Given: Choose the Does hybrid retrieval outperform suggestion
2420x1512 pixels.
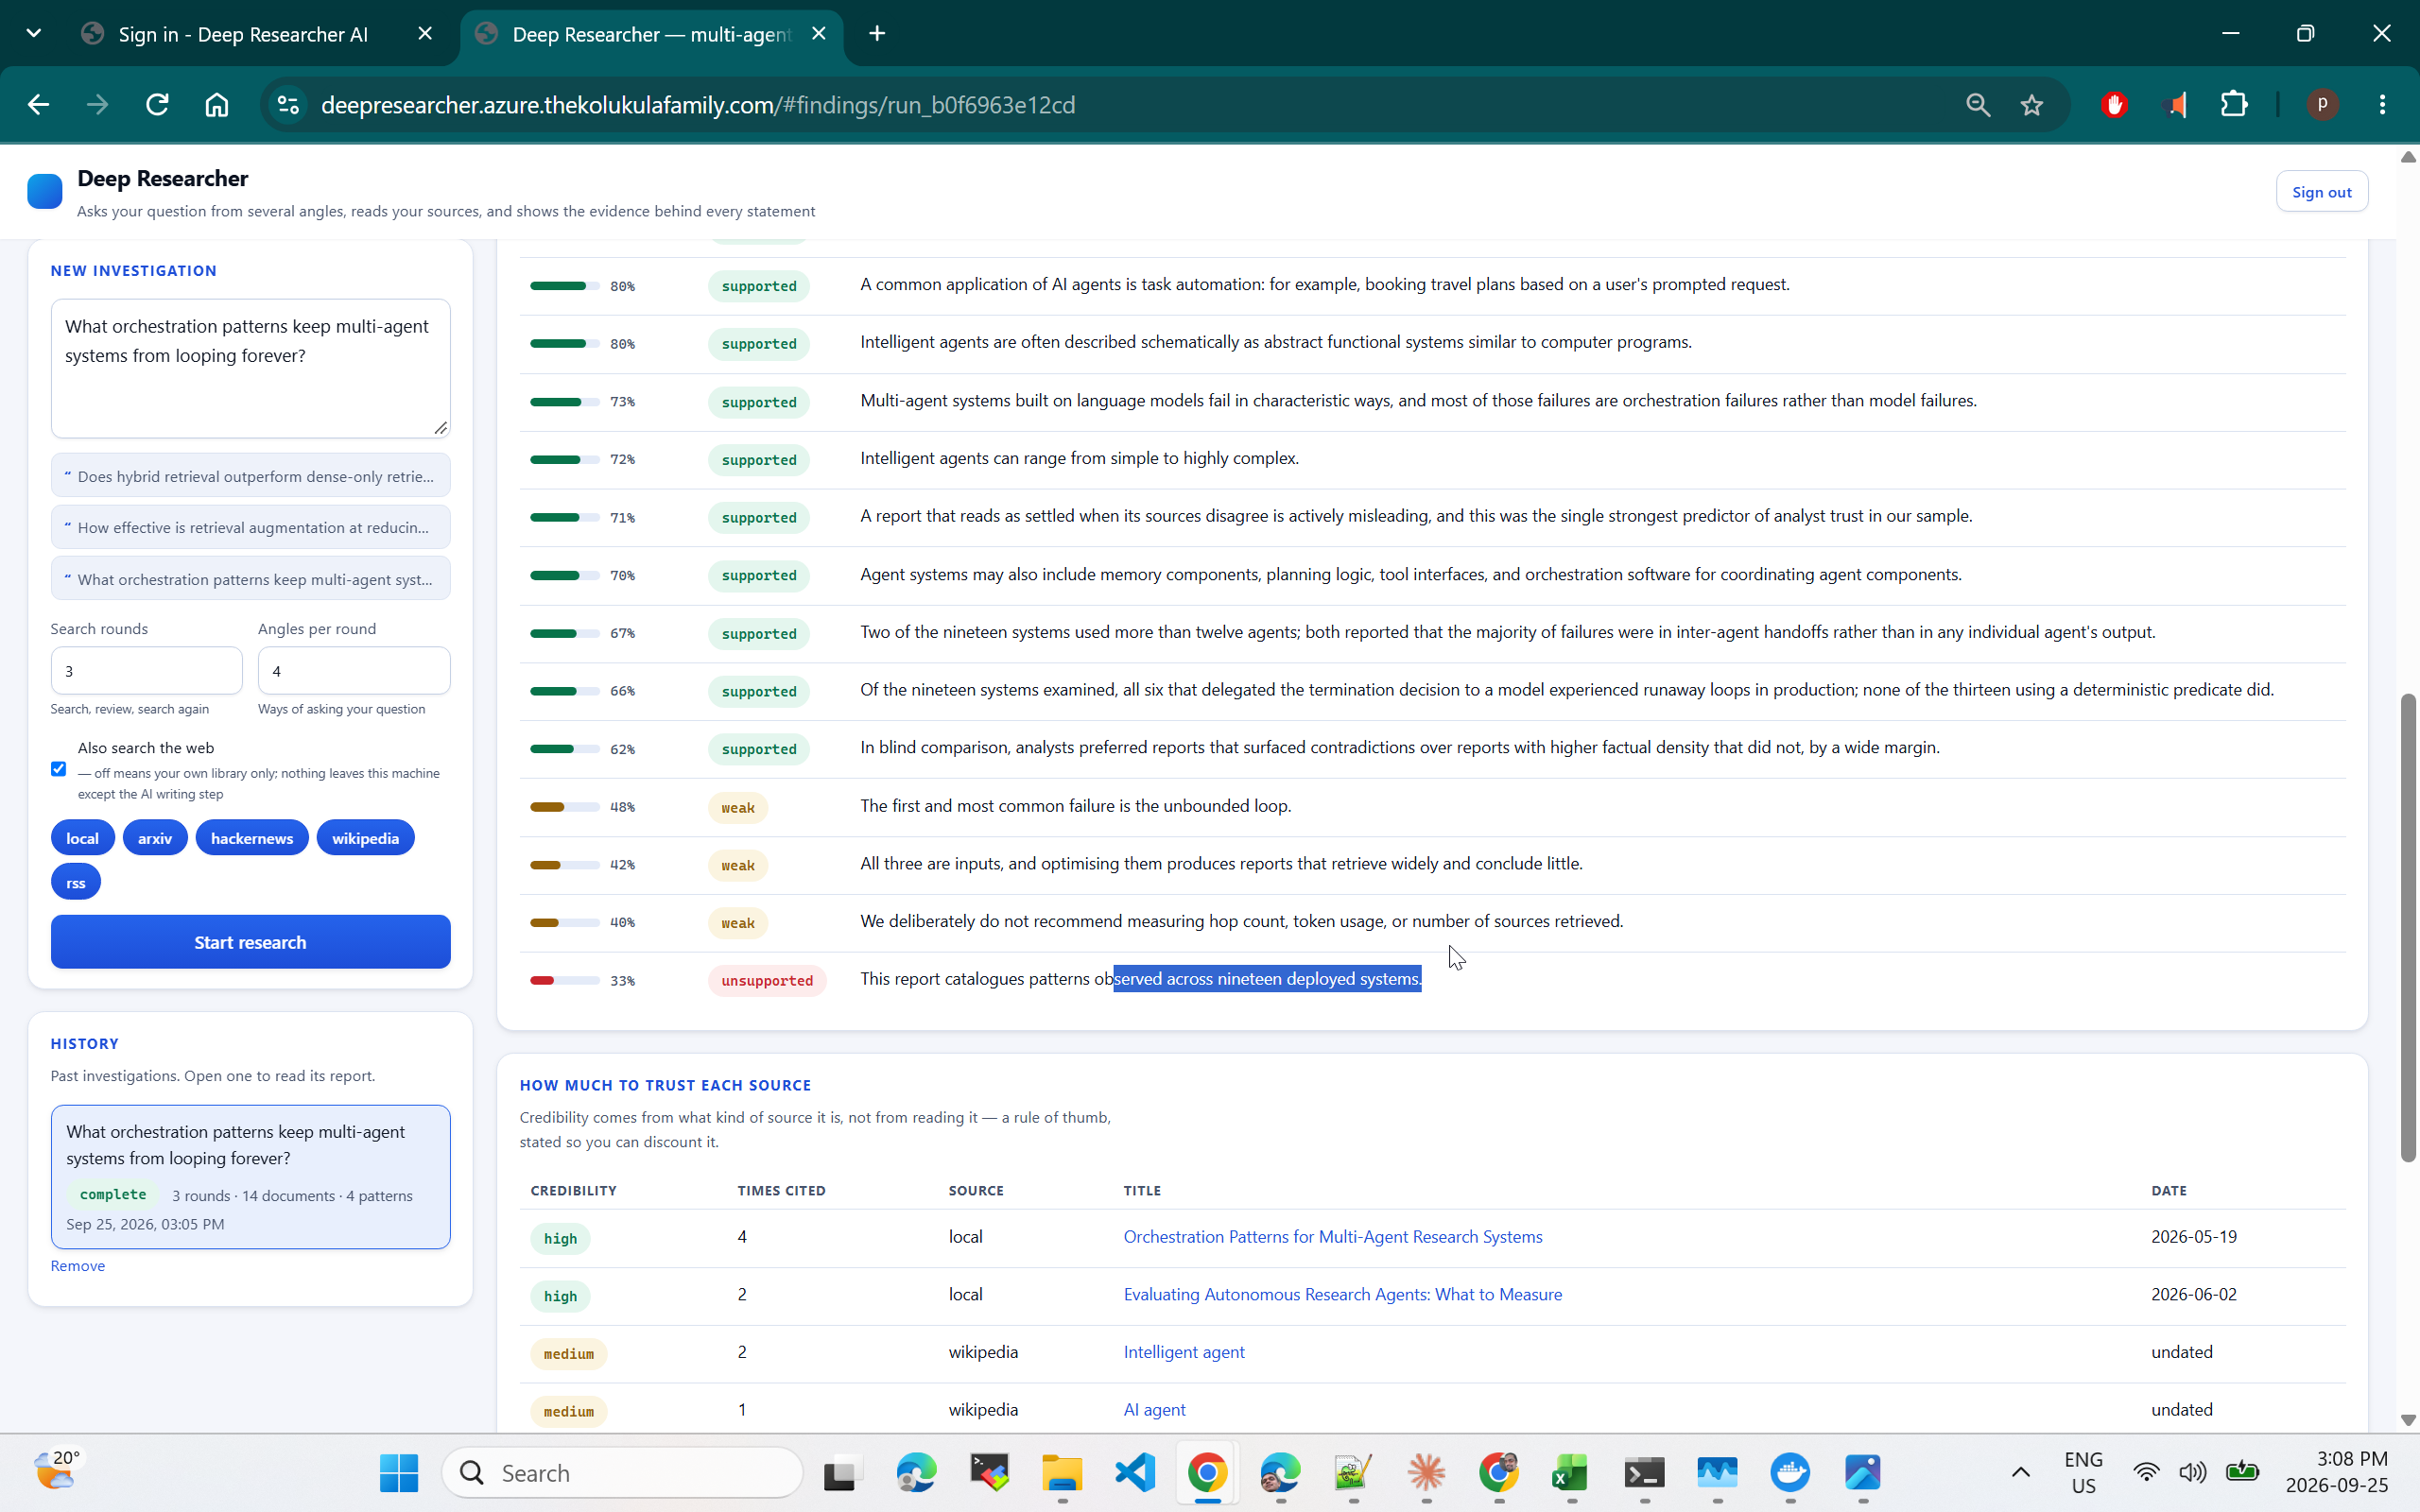Looking at the screenshot, I should point(250,476).
